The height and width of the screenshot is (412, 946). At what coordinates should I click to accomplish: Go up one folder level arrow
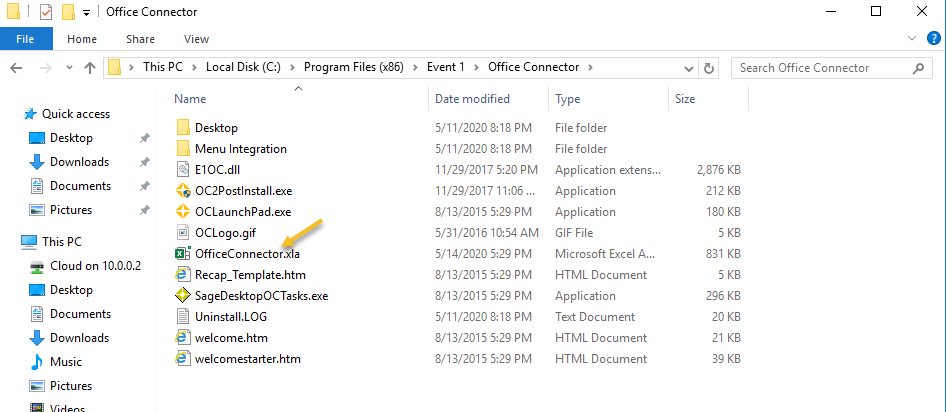click(90, 68)
